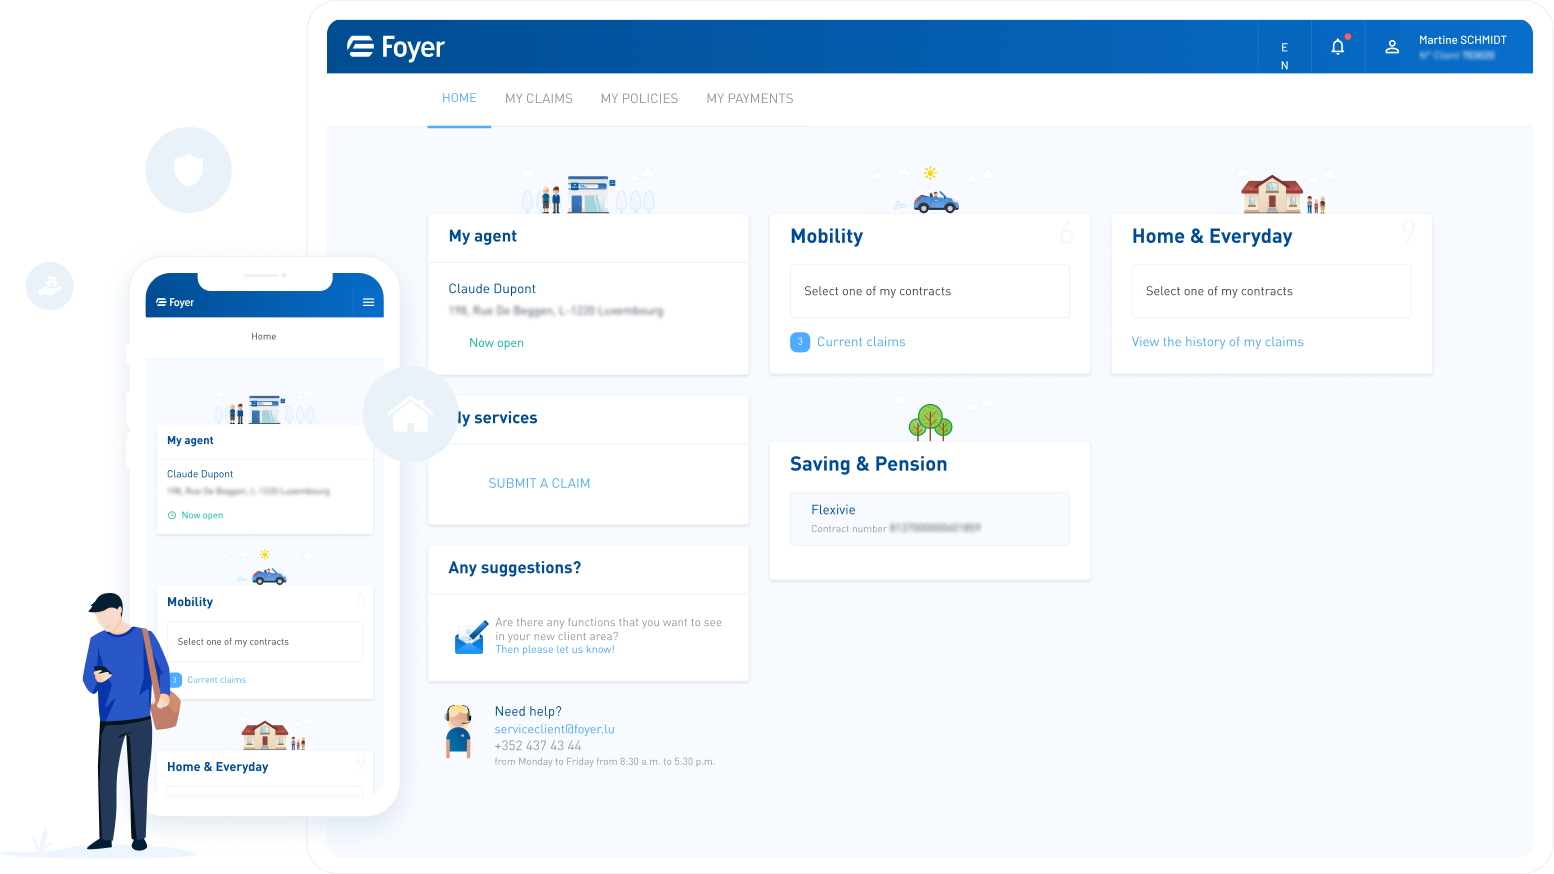The image size is (1554, 874).
Task: Open View the history of my claims
Action: tap(1218, 342)
